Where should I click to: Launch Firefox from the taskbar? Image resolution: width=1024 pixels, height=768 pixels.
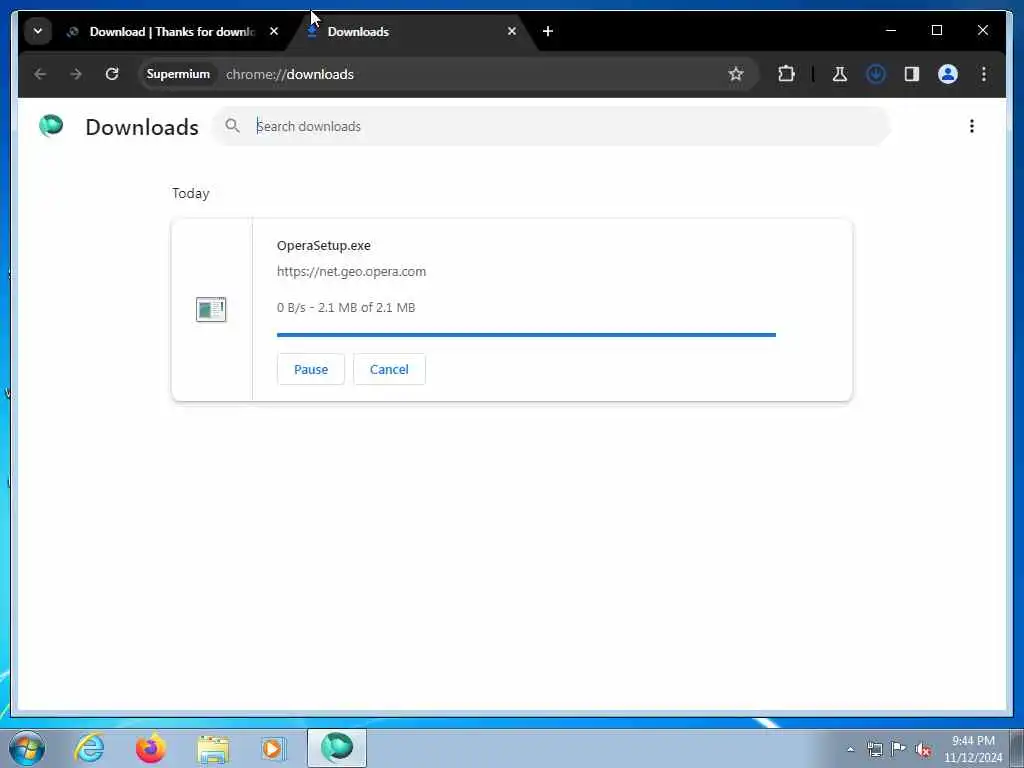151,748
